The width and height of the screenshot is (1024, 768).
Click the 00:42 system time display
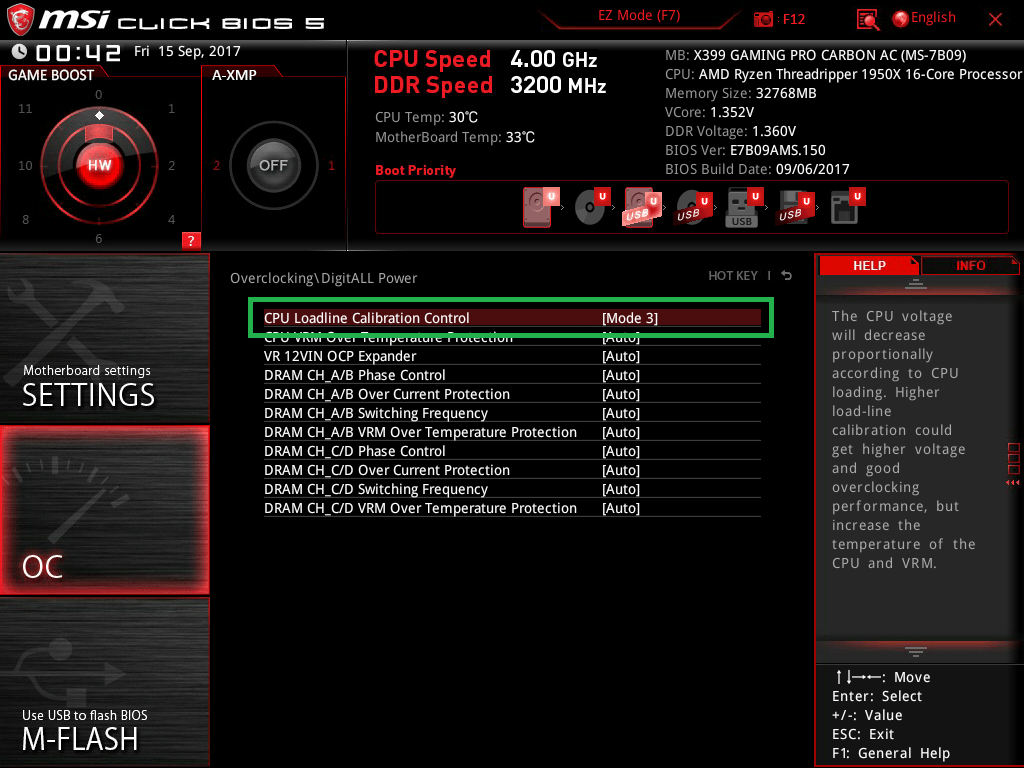pos(78,52)
